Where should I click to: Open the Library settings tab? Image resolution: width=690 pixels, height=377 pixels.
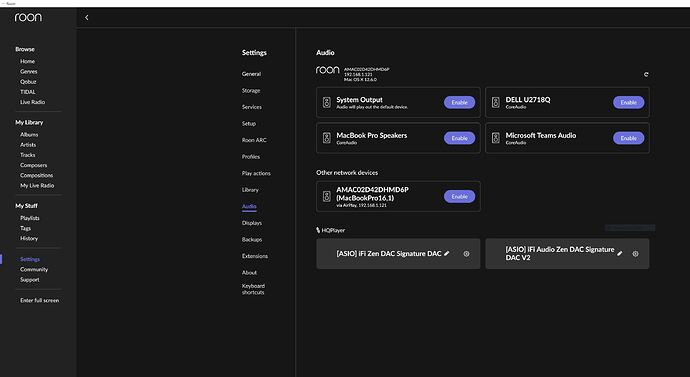(250, 190)
